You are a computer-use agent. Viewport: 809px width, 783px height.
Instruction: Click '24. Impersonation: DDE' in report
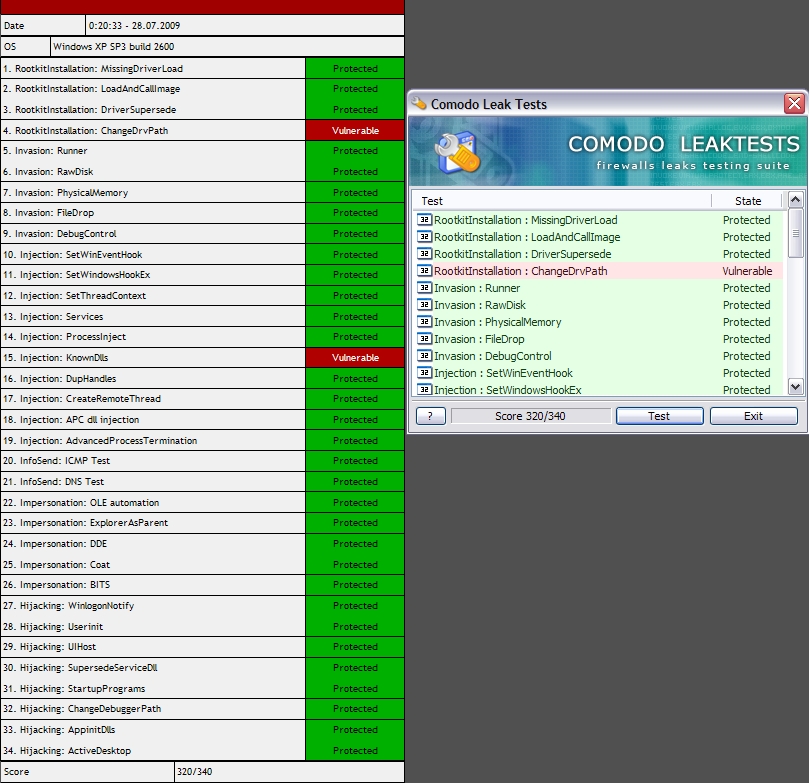(55, 544)
